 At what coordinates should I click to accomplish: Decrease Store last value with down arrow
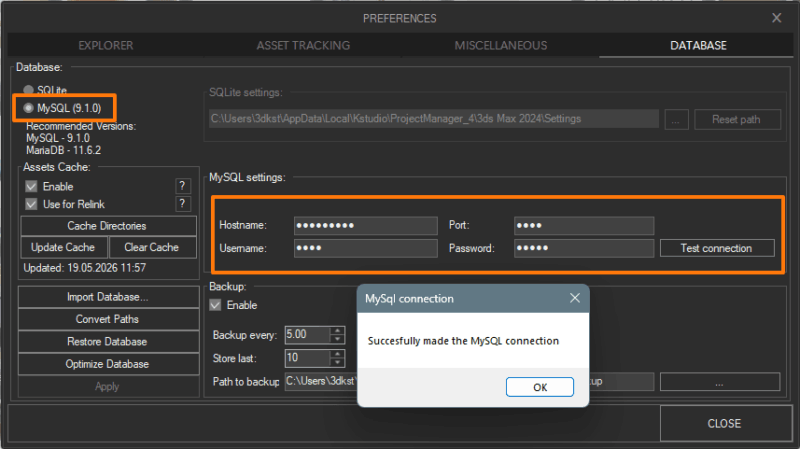(x=337, y=363)
